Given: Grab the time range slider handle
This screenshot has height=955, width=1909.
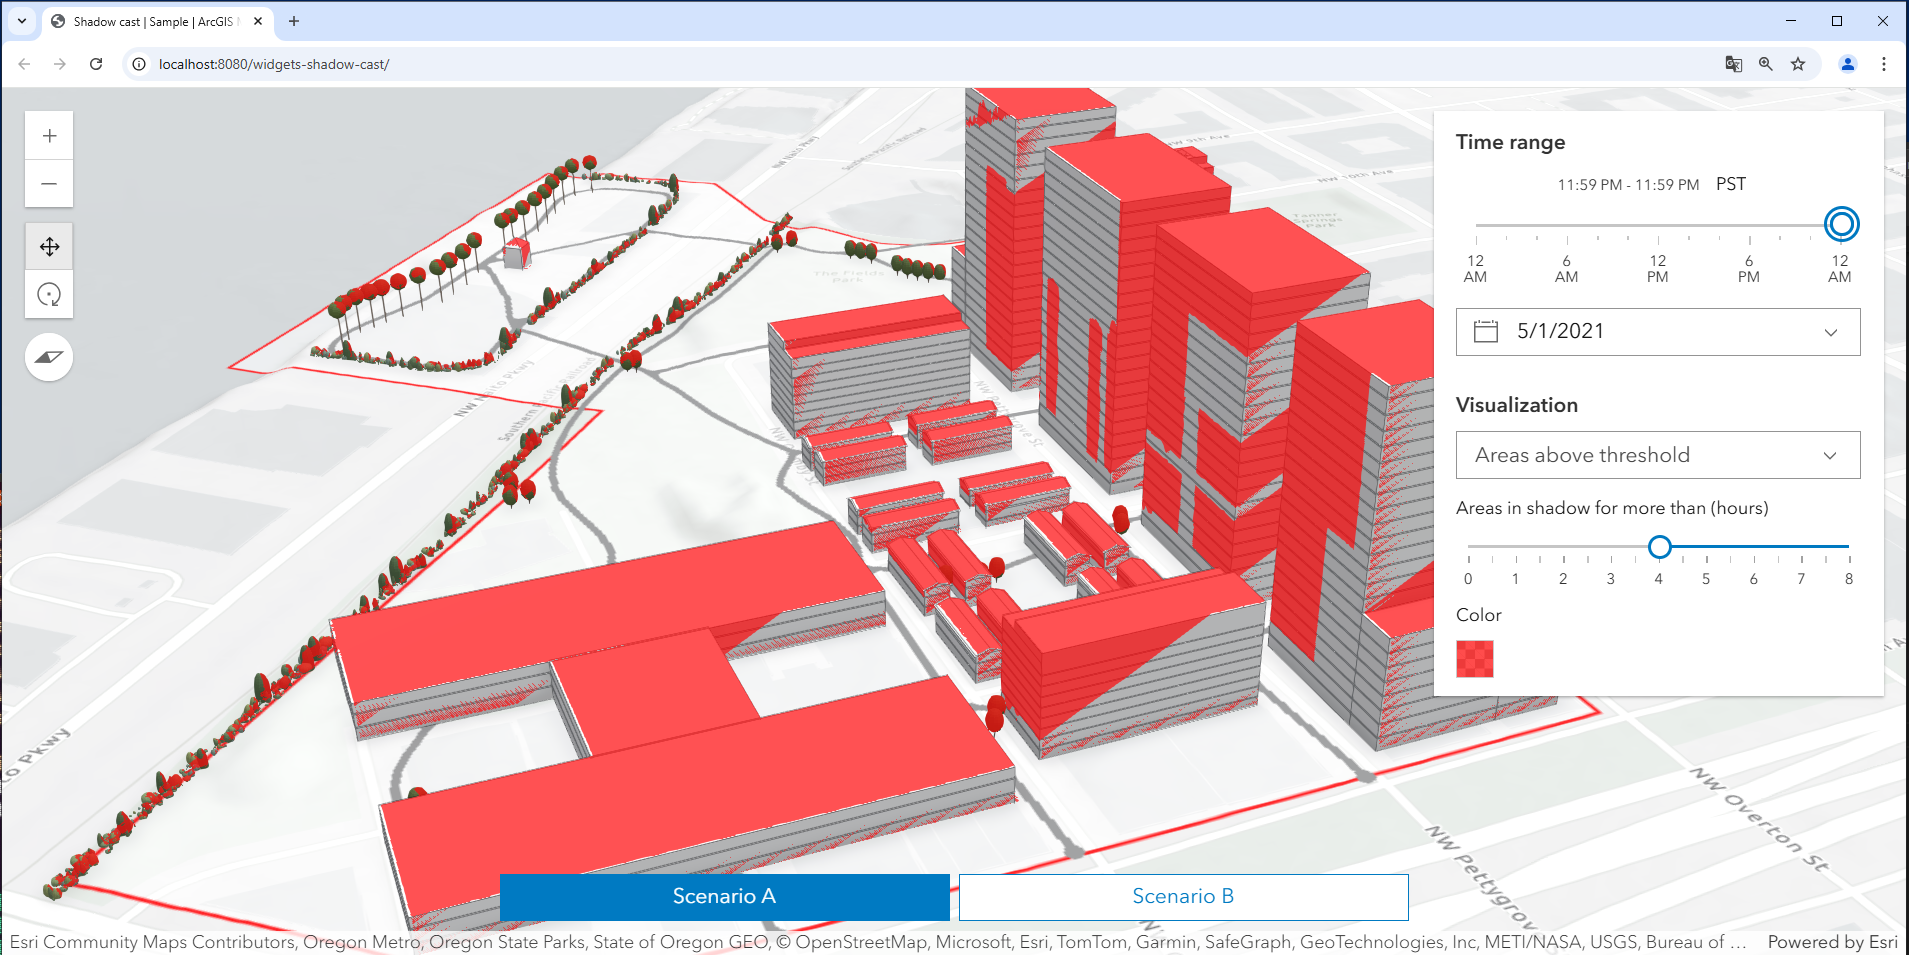Looking at the screenshot, I should (1841, 224).
